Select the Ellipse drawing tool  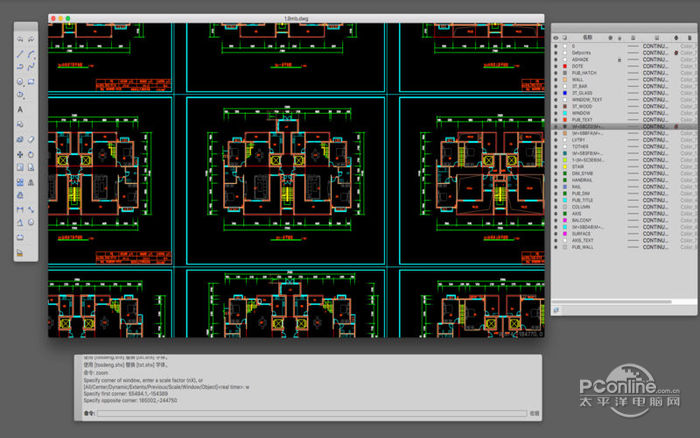20,95
